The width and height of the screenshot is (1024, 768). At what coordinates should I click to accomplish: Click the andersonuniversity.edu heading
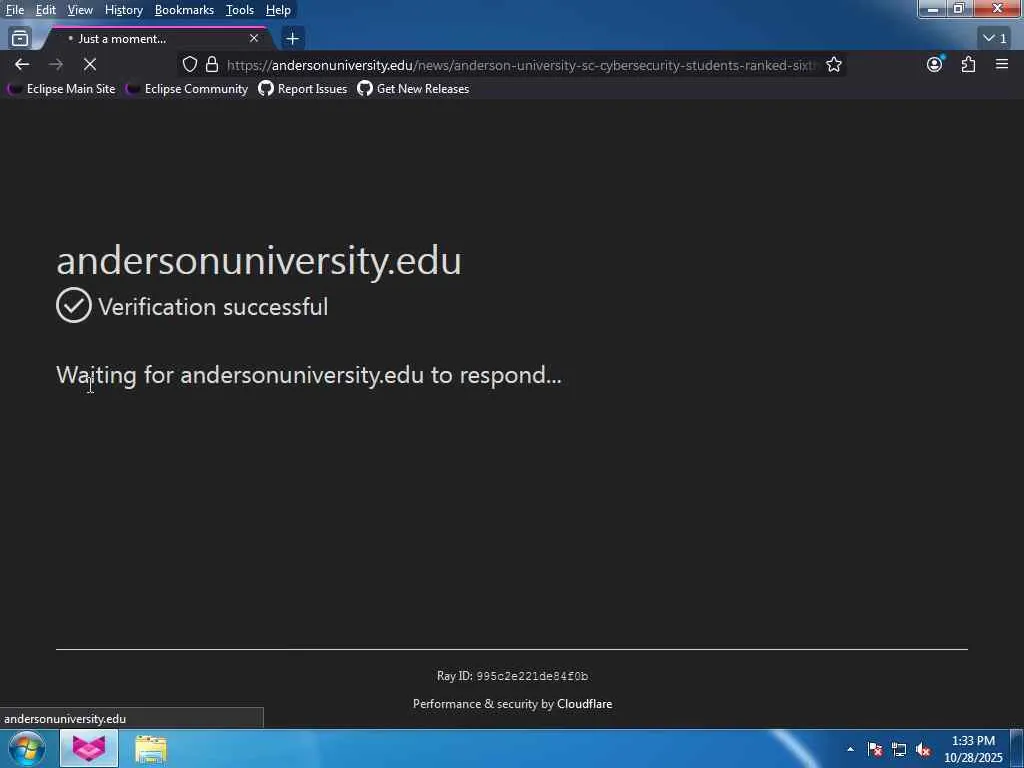pyautogui.click(x=259, y=261)
